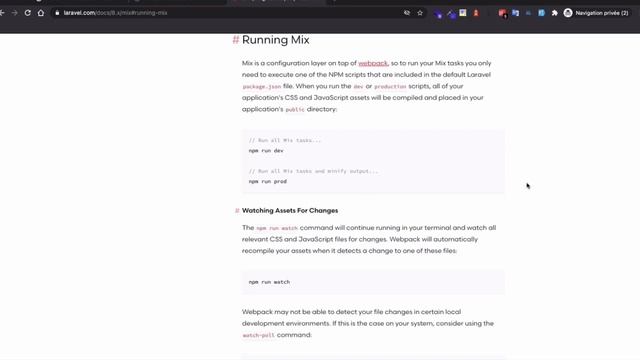Click the crossed-eye tracking icon in address bar
The image size is (640, 360).
click(407, 13)
